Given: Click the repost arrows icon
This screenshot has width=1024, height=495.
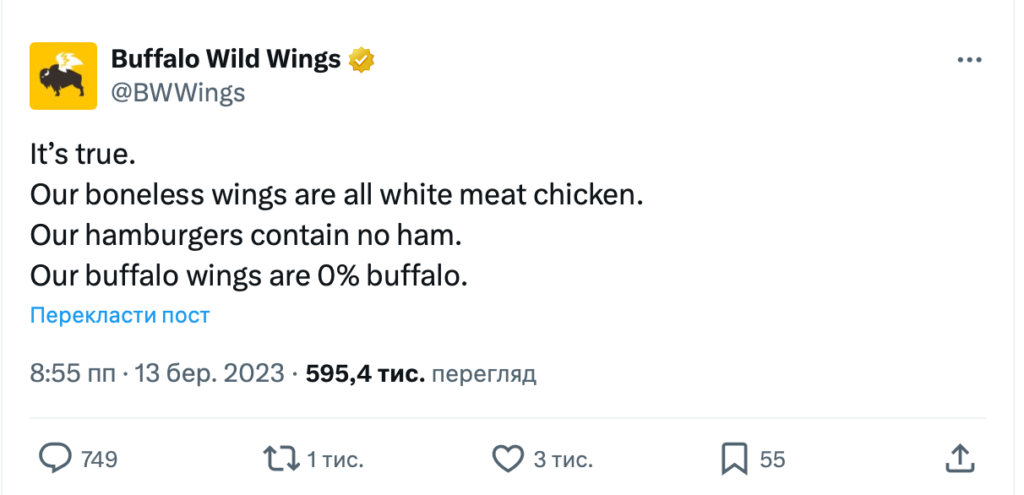Looking at the screenshot, I should click(x=280, y=459).
